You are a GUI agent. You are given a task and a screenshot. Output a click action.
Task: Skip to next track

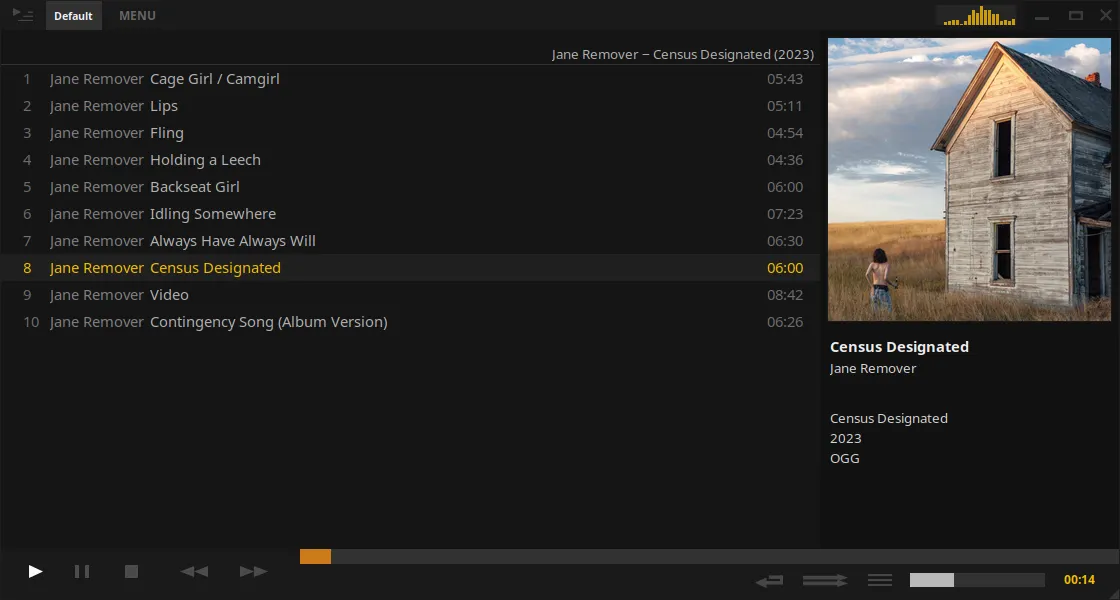(254, 571)
